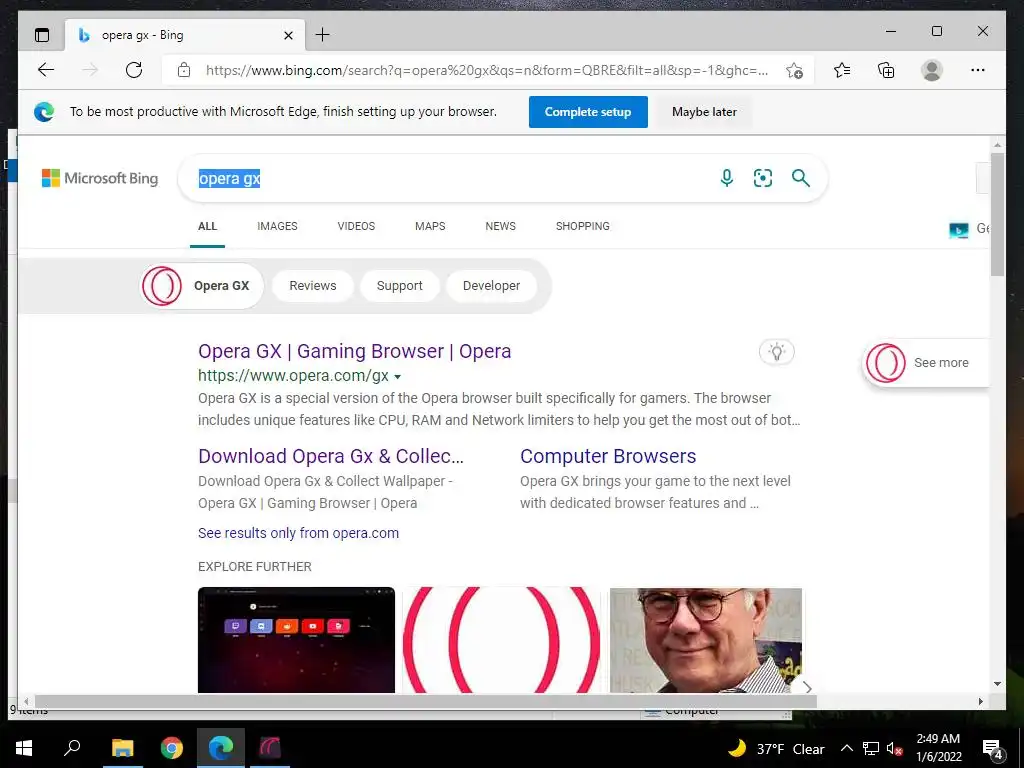
Task: Select the Opera GX chip
Action: coord(201,286)
